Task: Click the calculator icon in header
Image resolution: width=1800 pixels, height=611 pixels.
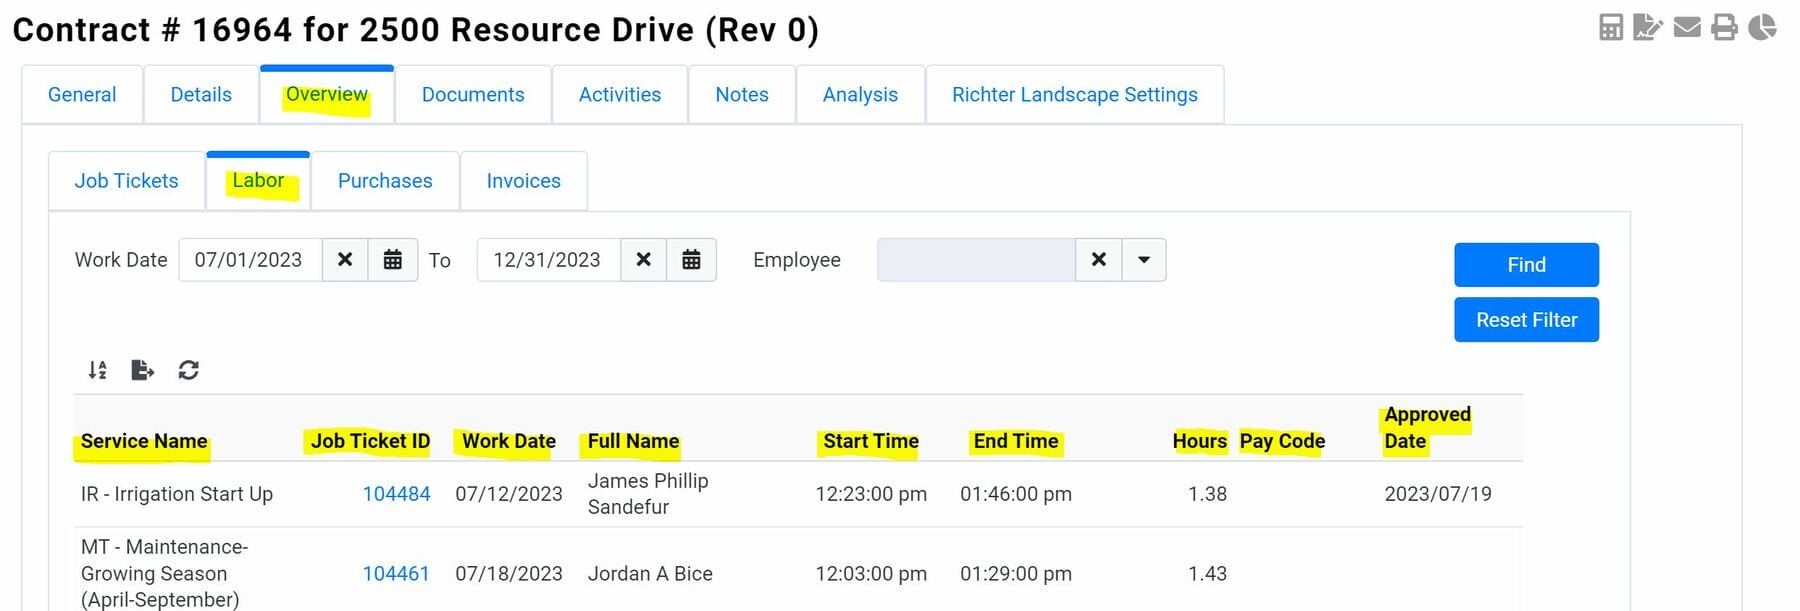Action: 1610,27
